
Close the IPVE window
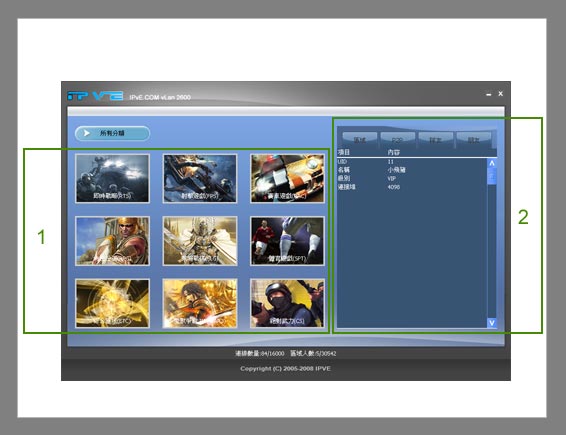coord(500,93)
